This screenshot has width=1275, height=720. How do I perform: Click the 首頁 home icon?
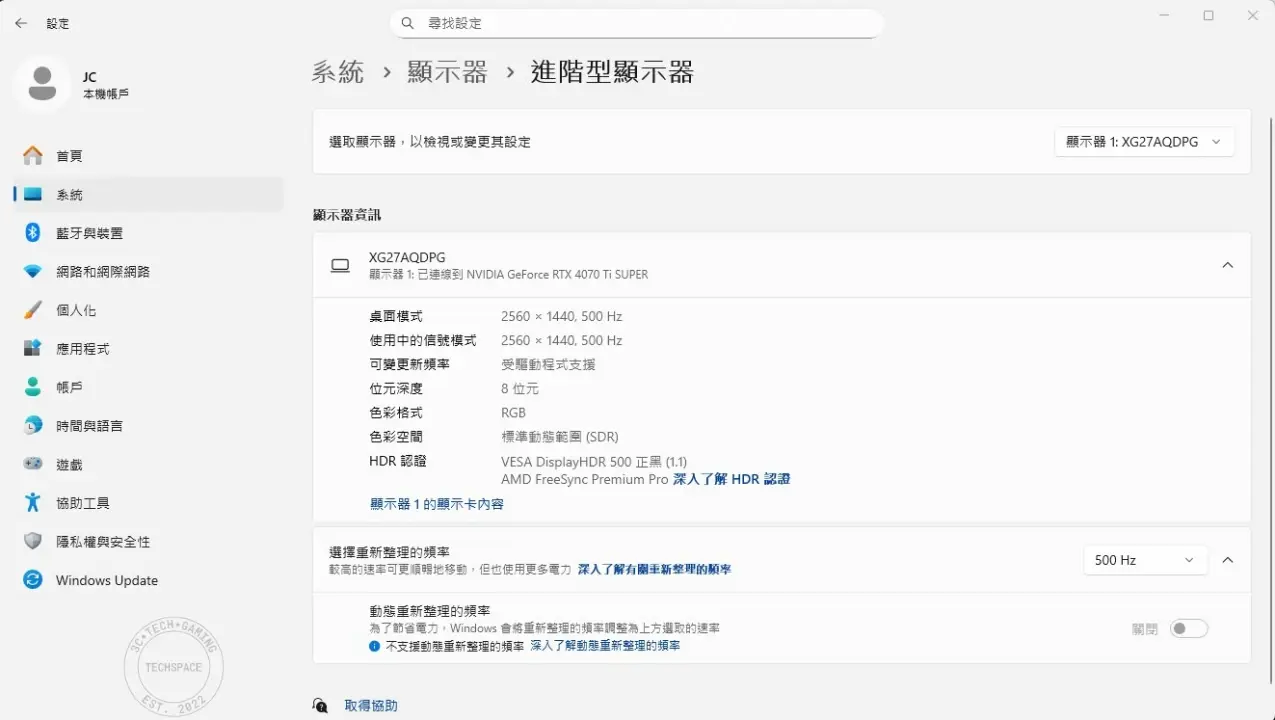click(x=33, y=156)
